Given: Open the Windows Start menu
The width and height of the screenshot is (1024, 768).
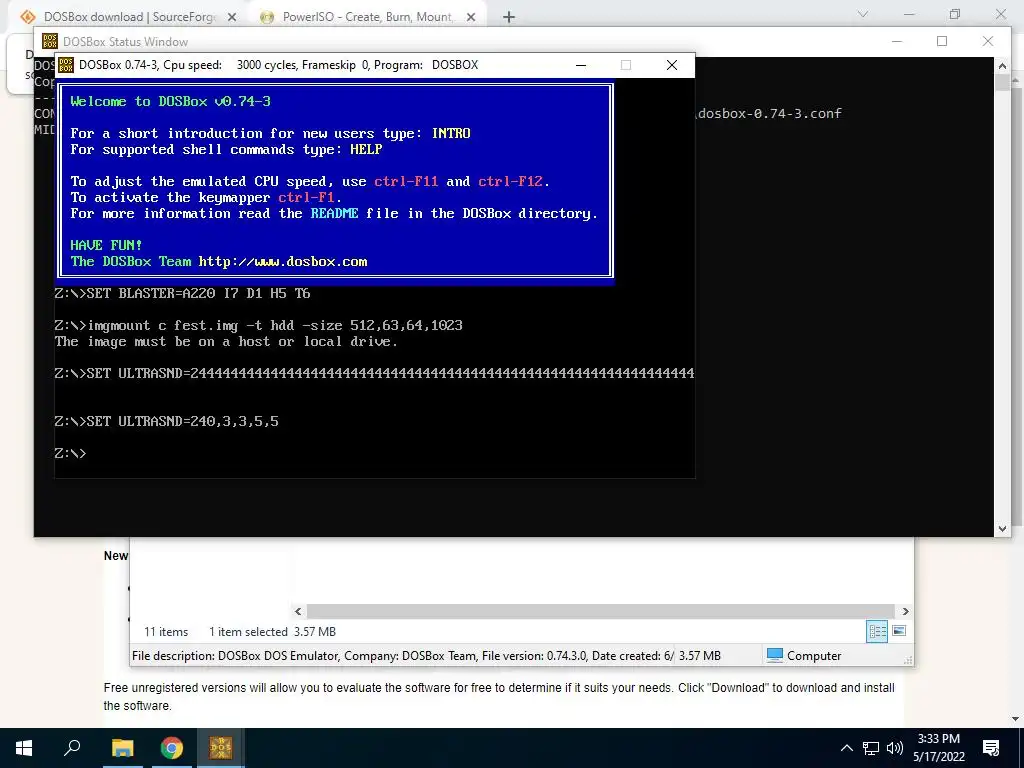Looking at the screenshot, I should [x=24, y=748].
